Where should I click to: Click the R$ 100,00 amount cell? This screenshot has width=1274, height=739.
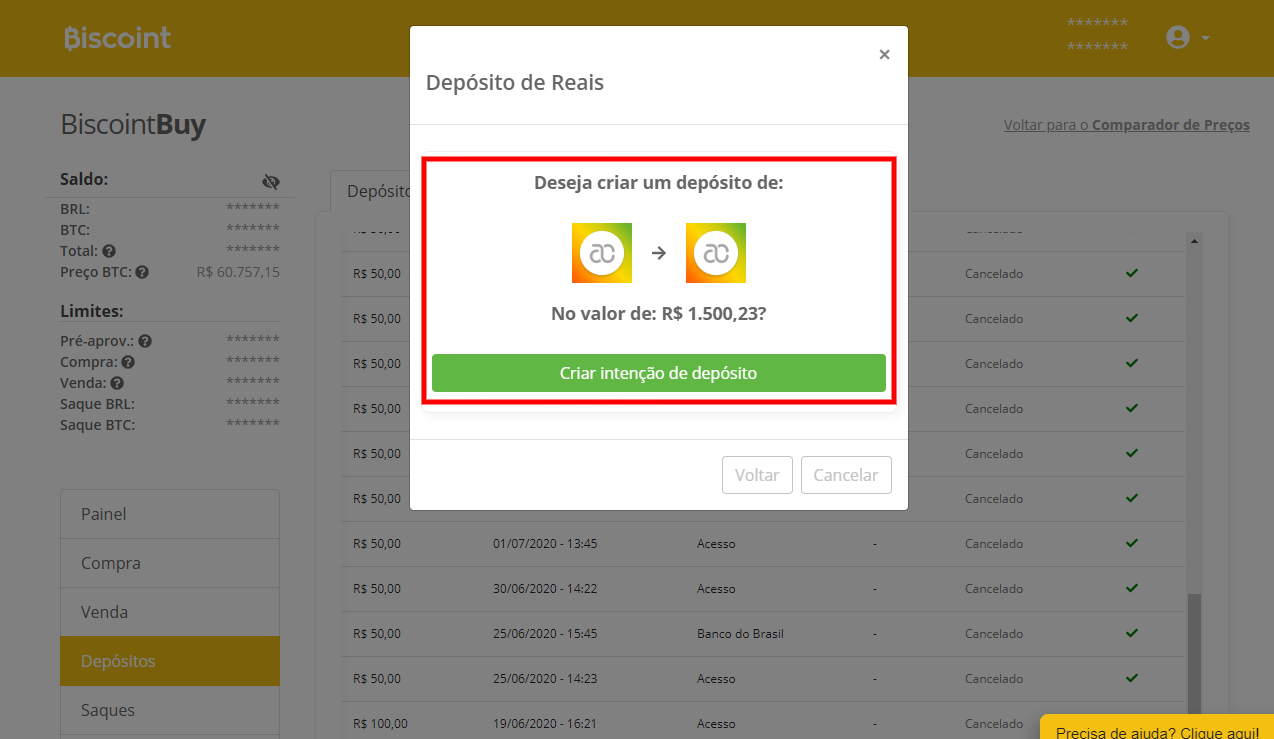point(381,724)
